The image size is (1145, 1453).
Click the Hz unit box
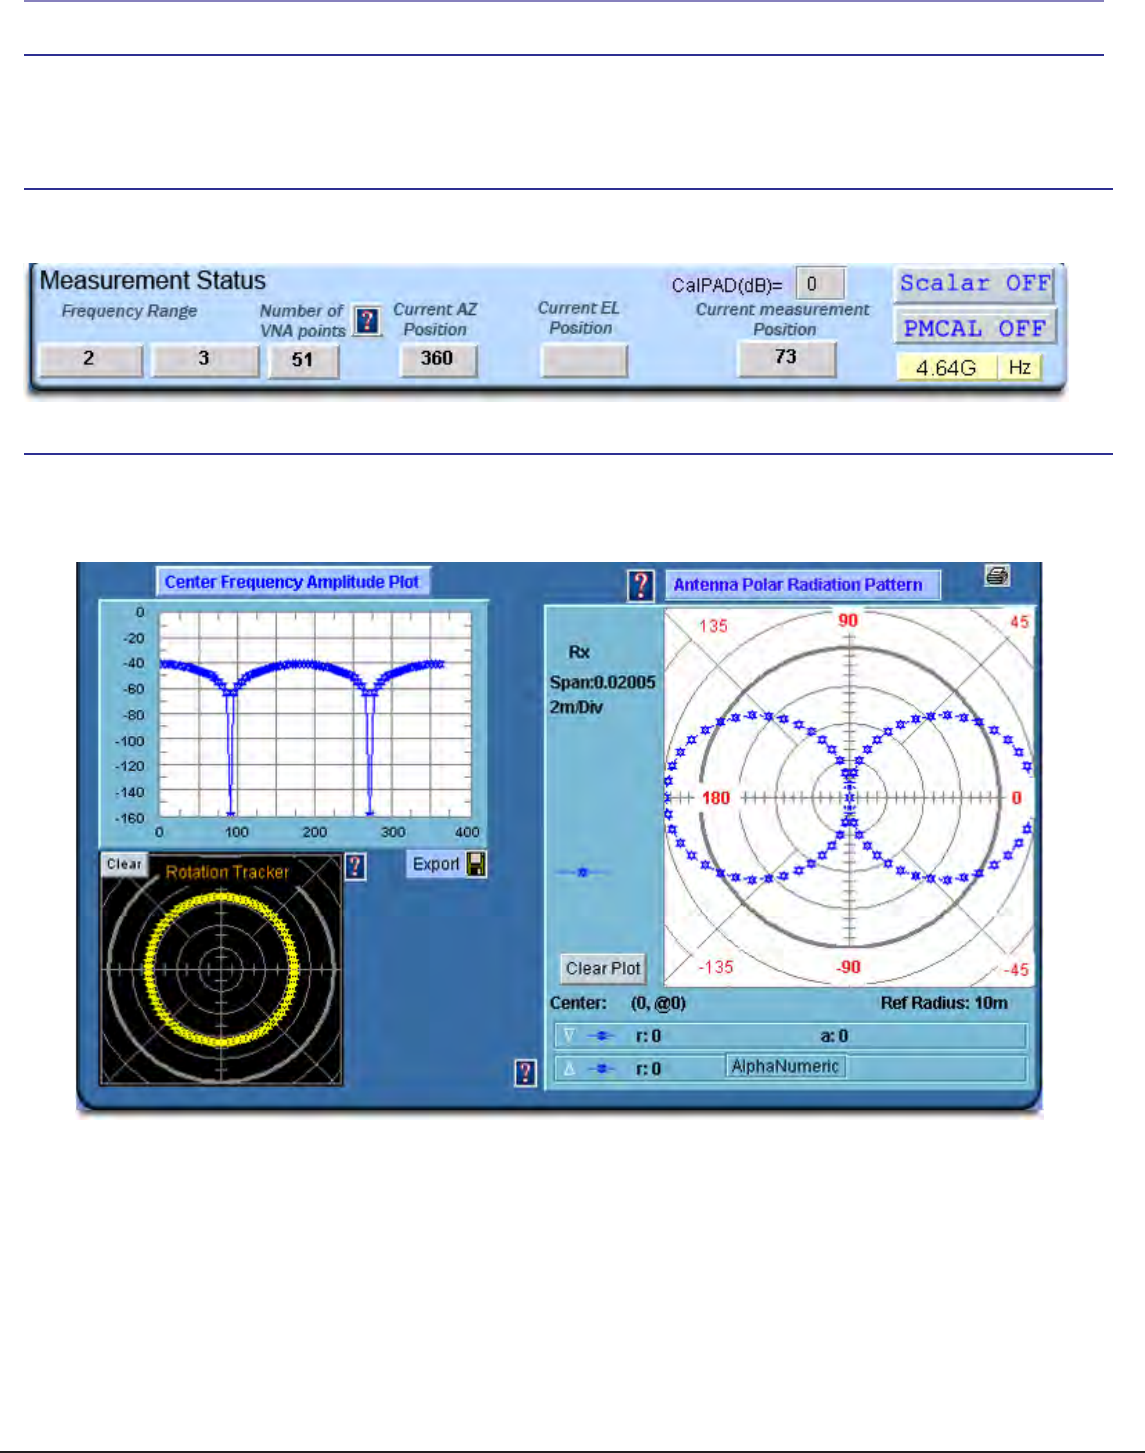(x=1019, y=368)
